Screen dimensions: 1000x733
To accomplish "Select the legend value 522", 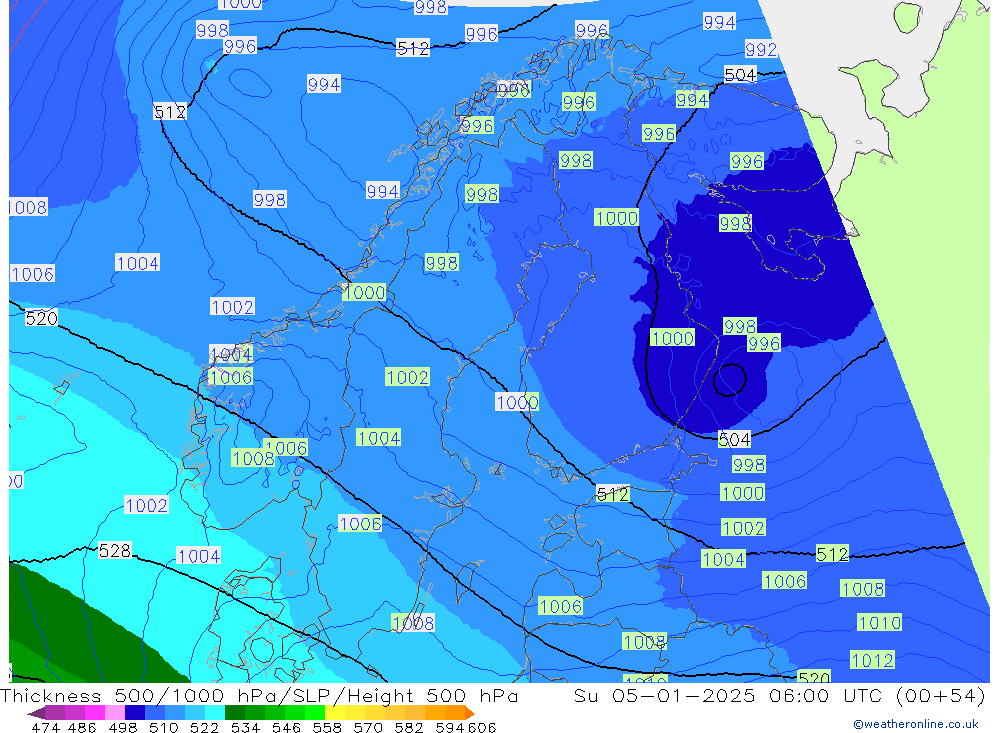I will click(204, 727).
